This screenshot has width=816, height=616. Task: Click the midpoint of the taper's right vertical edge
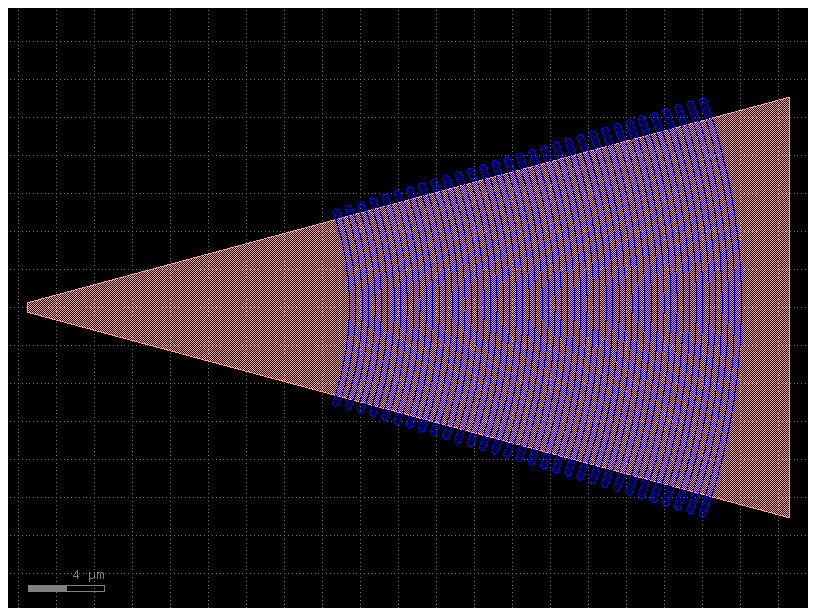tap(789, 307)
